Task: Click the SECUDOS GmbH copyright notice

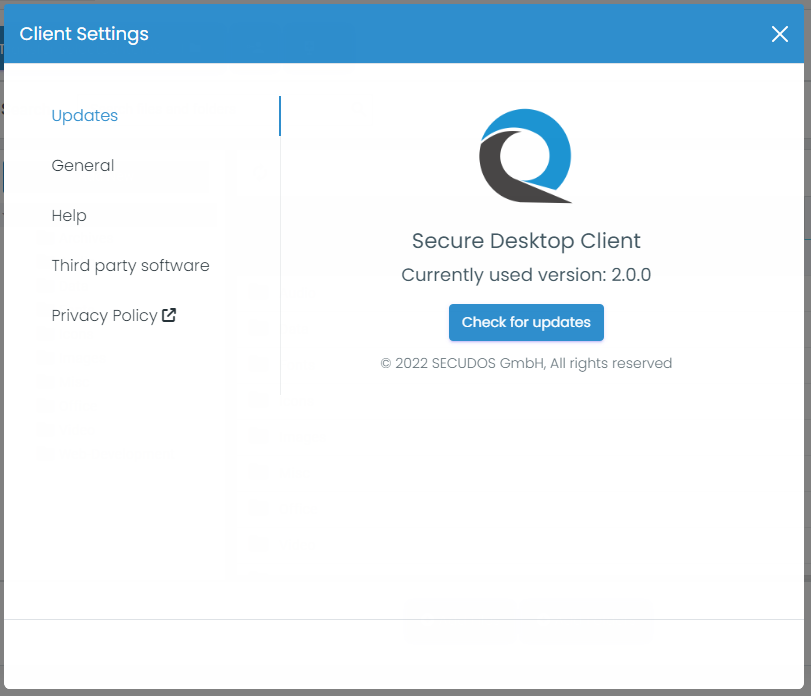Action: coord(526,363)
